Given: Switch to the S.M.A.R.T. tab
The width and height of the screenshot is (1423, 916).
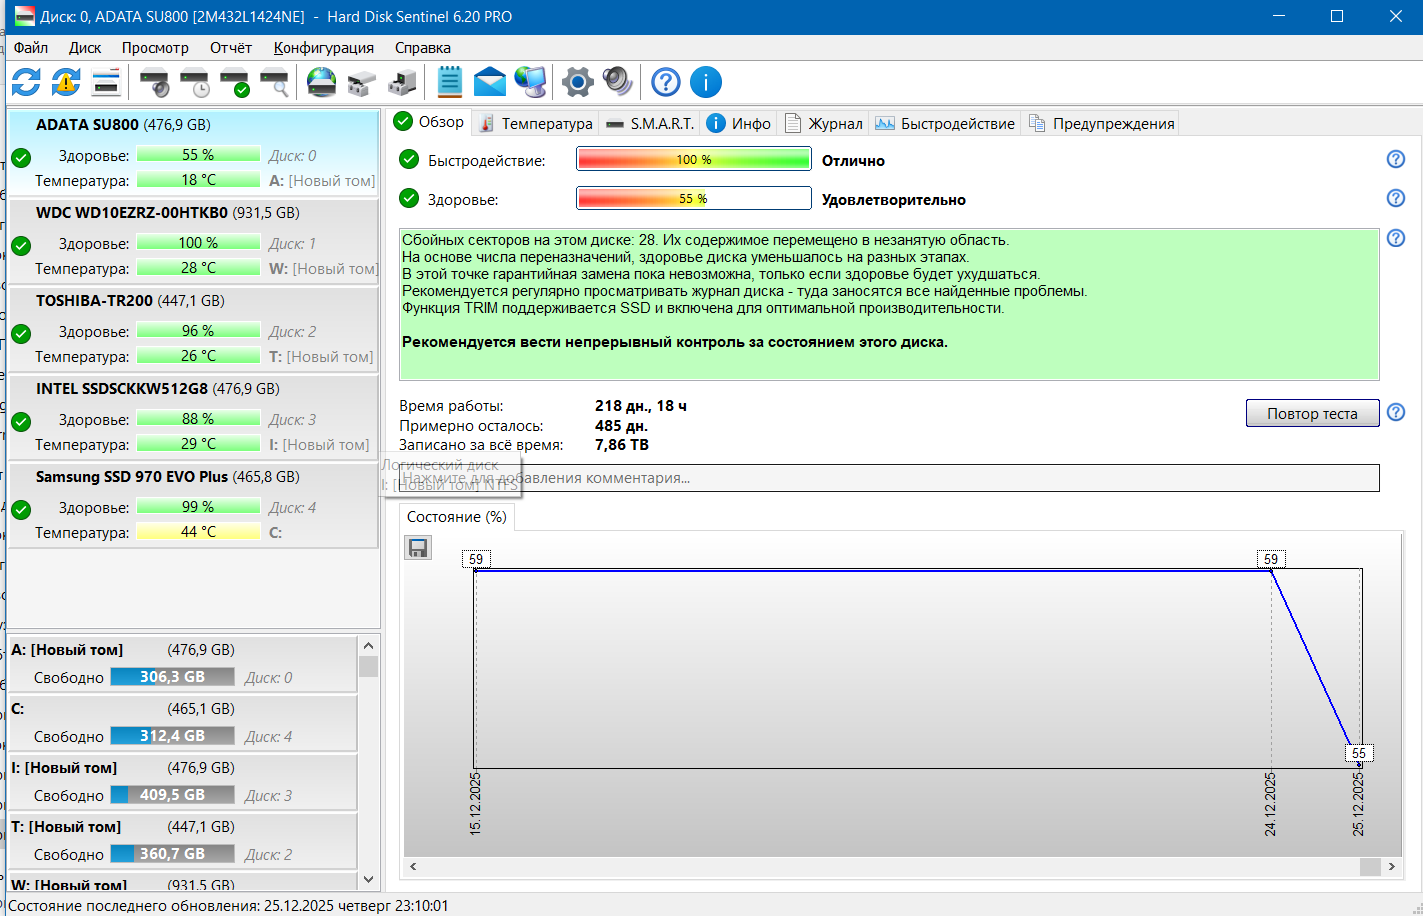Looking at the screenshot, I should 650,123.
